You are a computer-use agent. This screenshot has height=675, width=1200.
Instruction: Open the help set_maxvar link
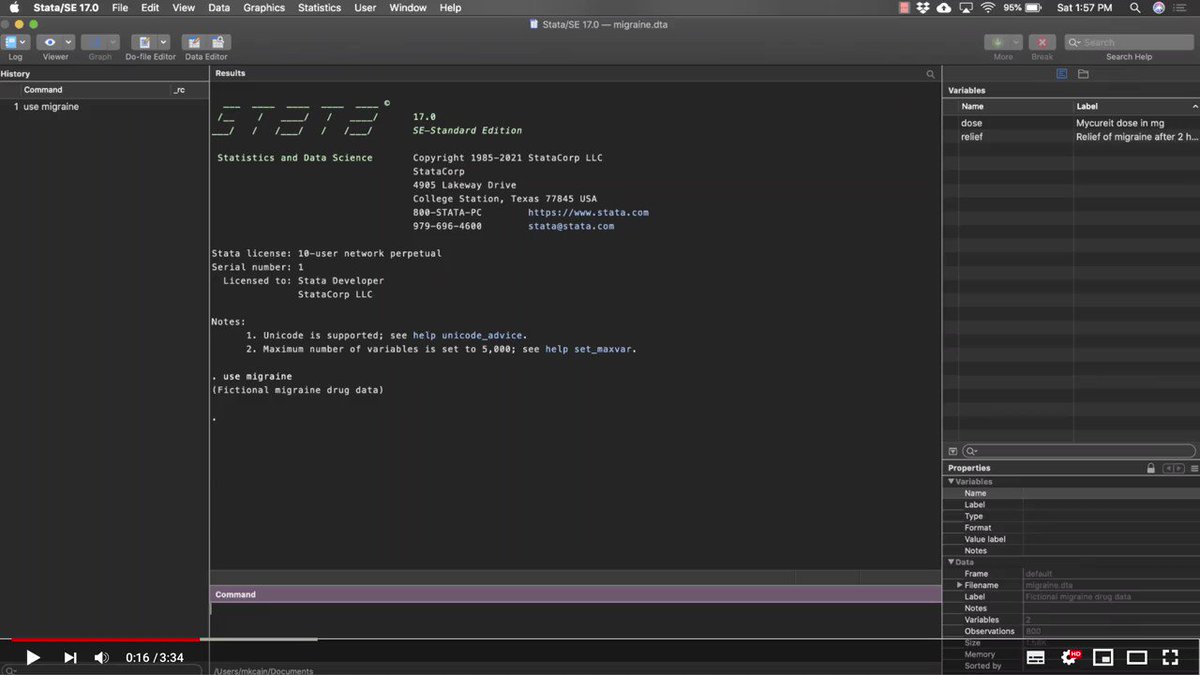589,349
